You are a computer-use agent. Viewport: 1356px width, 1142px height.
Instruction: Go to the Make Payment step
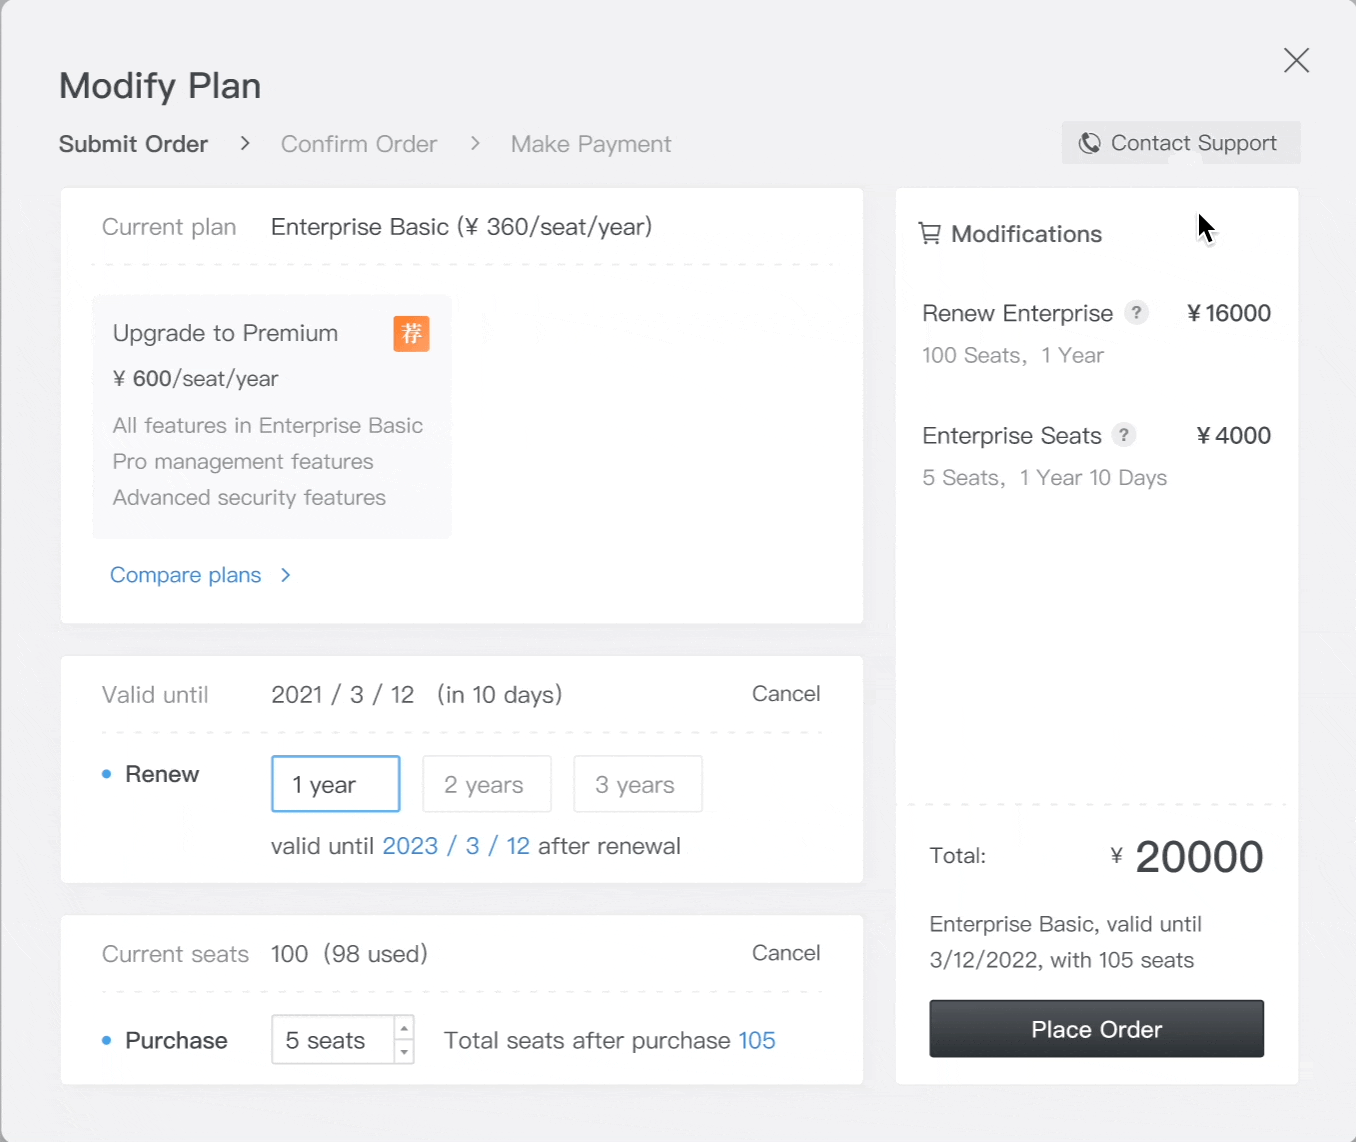(x=591, y=144)
